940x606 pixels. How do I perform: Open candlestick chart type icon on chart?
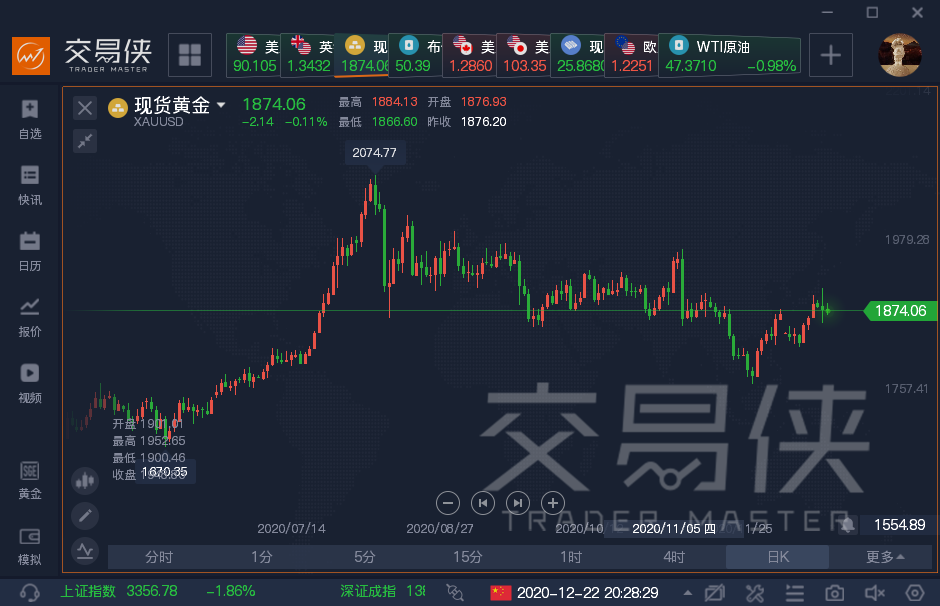tap(85, 481)
